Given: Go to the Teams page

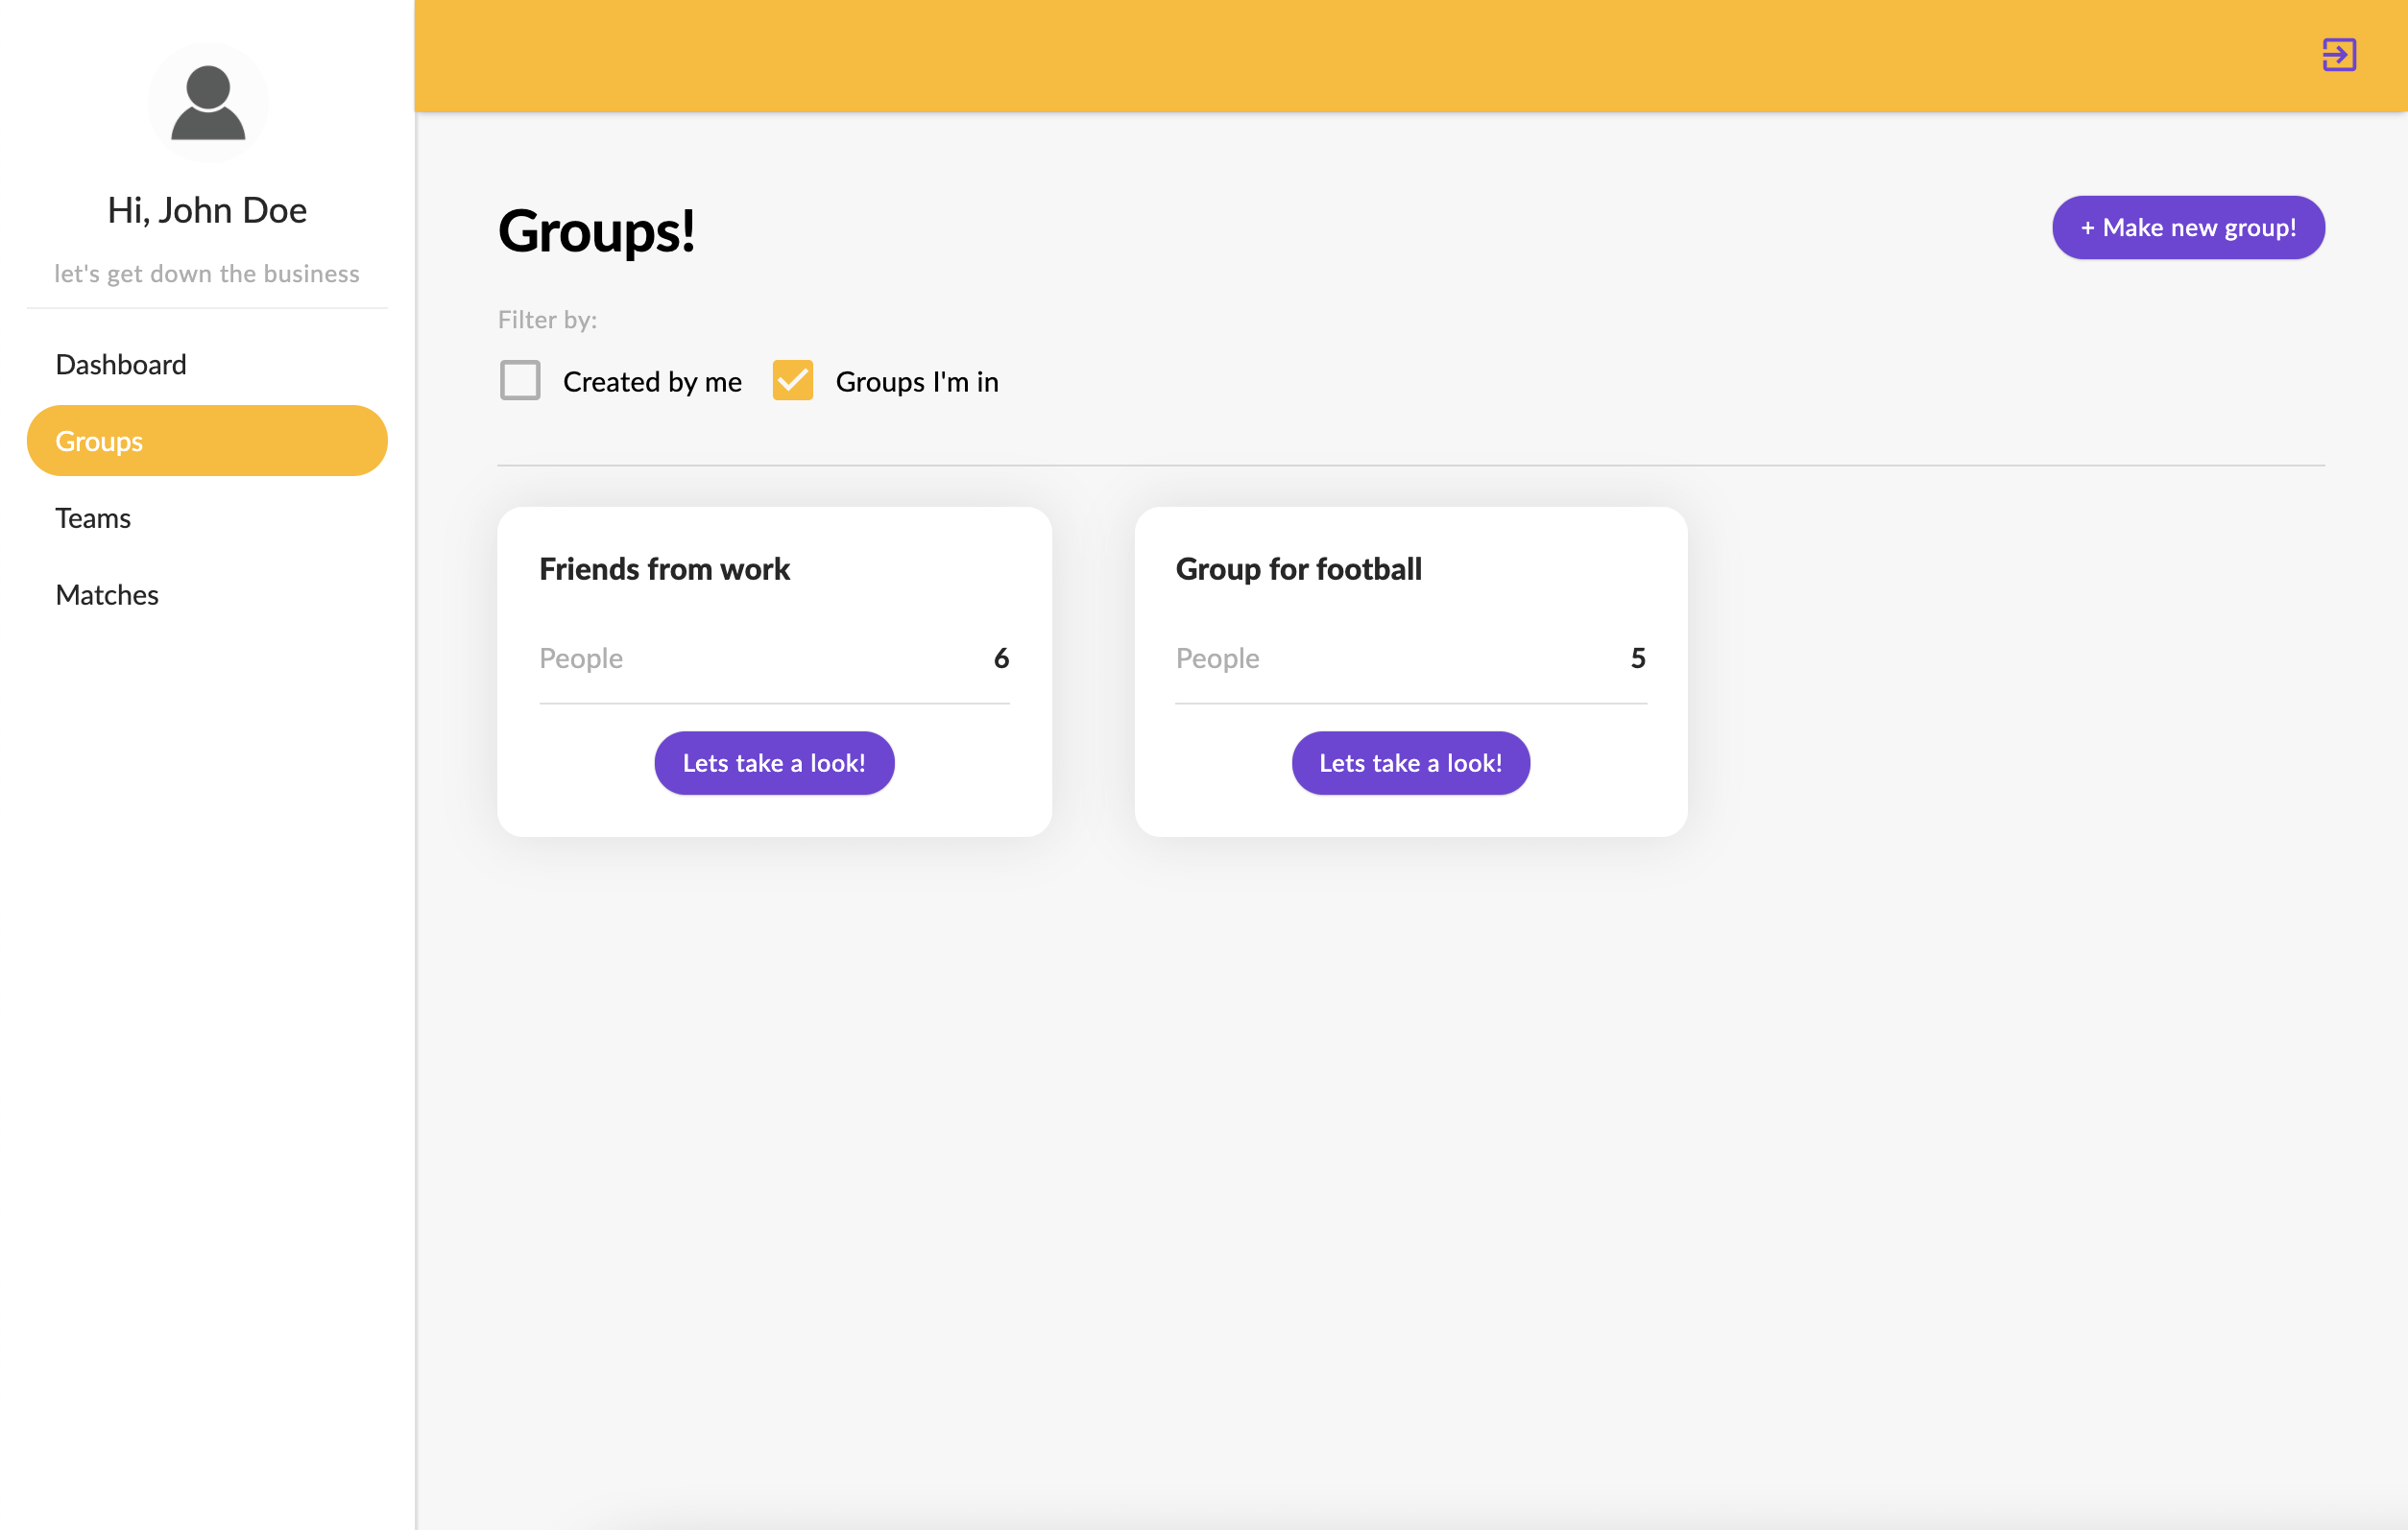Looking at the screenshot, I should coord(93,518).
